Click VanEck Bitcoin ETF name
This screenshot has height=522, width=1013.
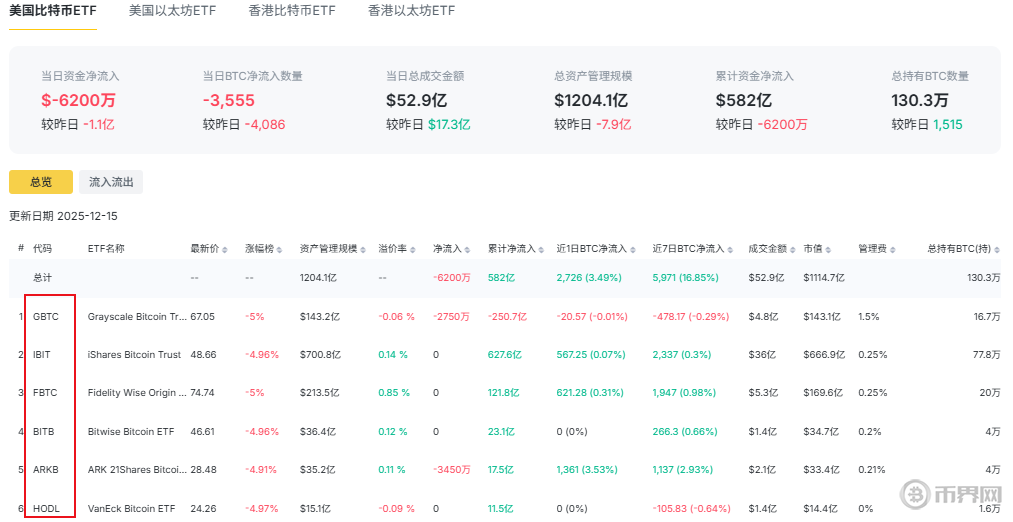pos(132,508)
